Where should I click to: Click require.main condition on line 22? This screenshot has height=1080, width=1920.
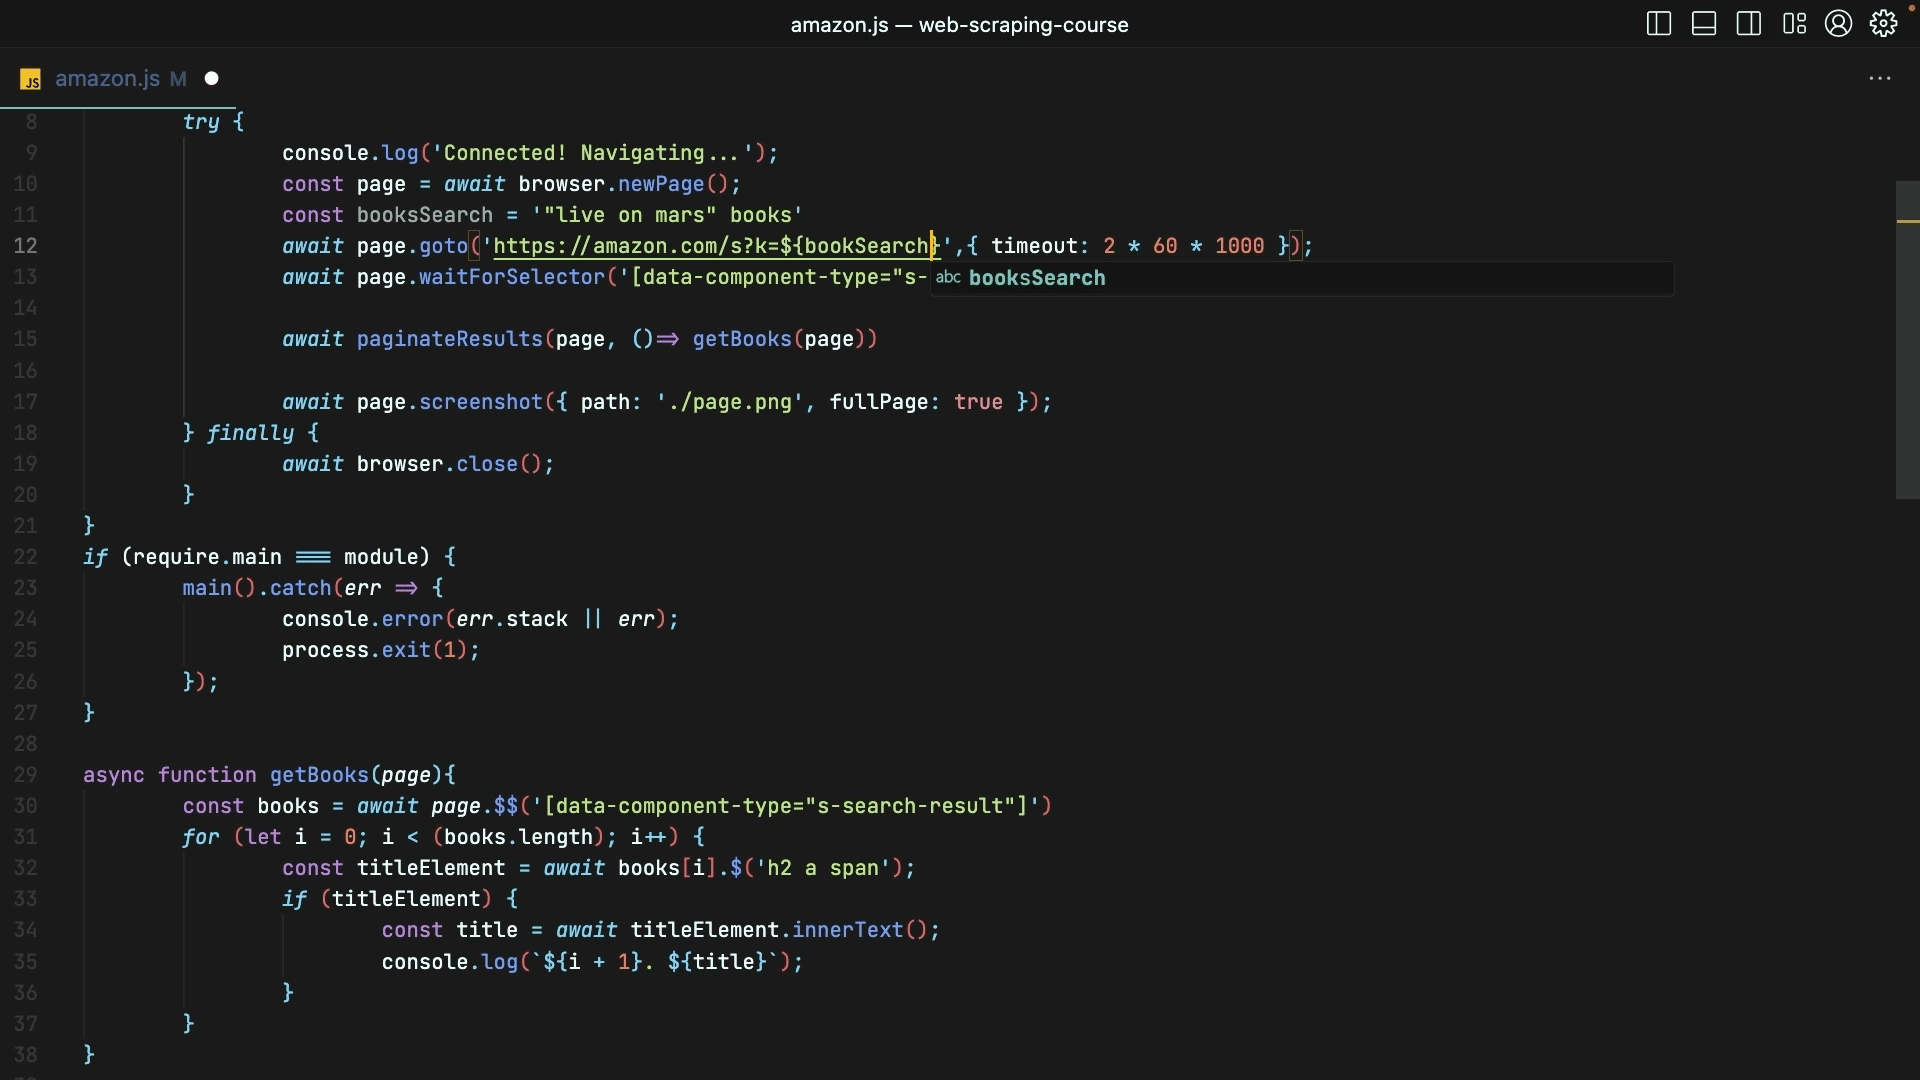pyautogui.click(x=207, y=557)
